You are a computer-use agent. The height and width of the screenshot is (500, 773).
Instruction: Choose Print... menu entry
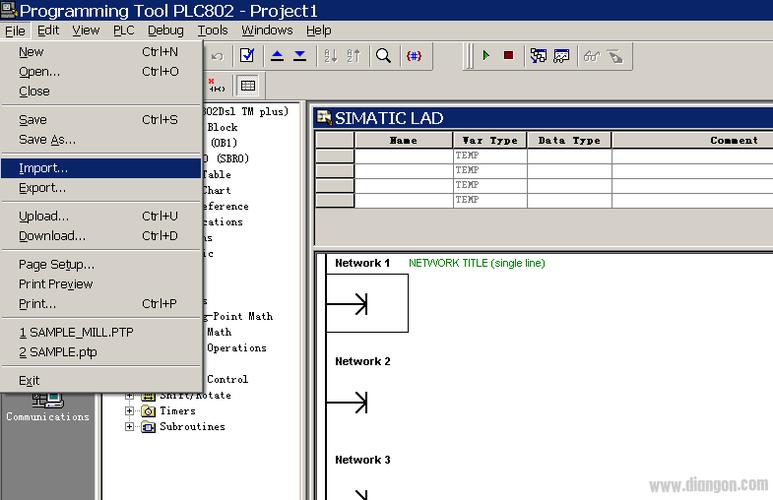(x=101, y=304)
